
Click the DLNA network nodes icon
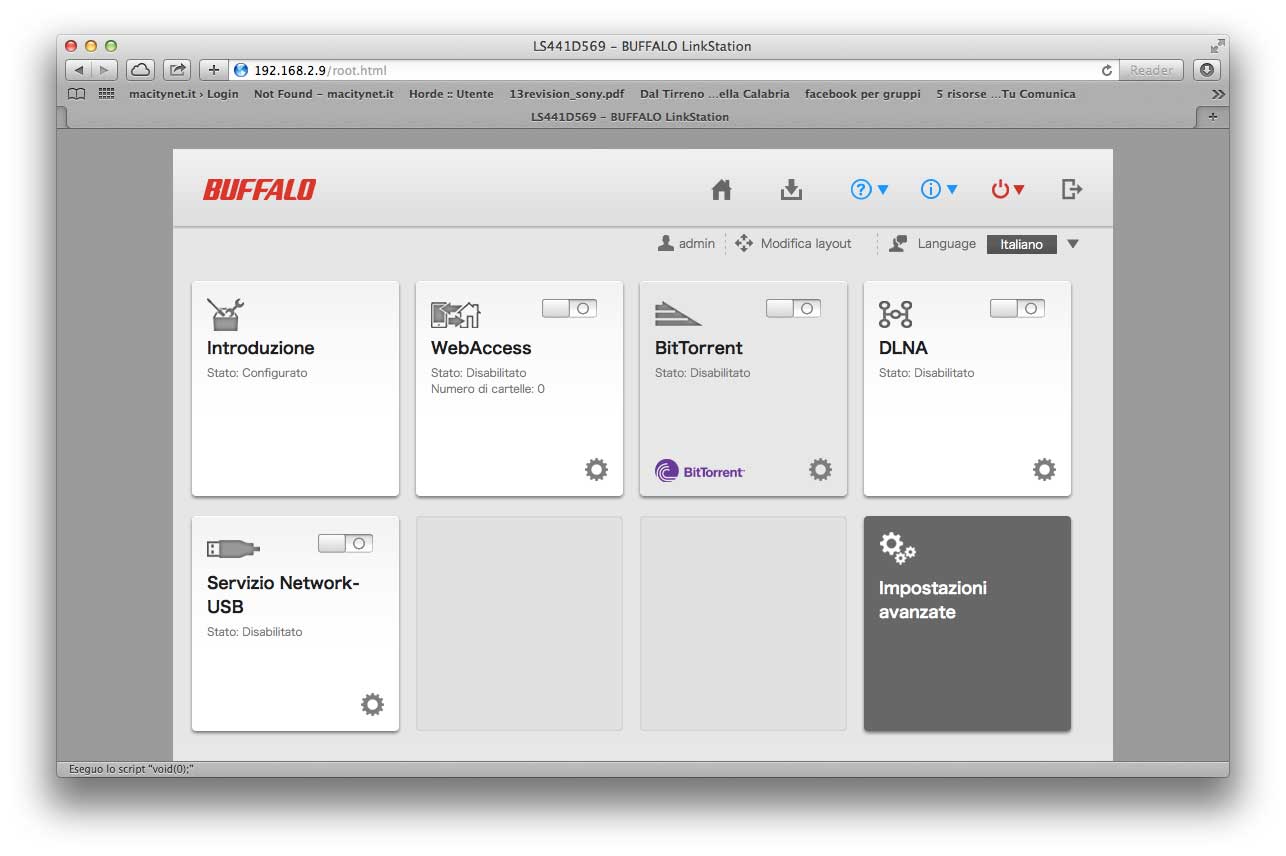click(x=895, y=314)
